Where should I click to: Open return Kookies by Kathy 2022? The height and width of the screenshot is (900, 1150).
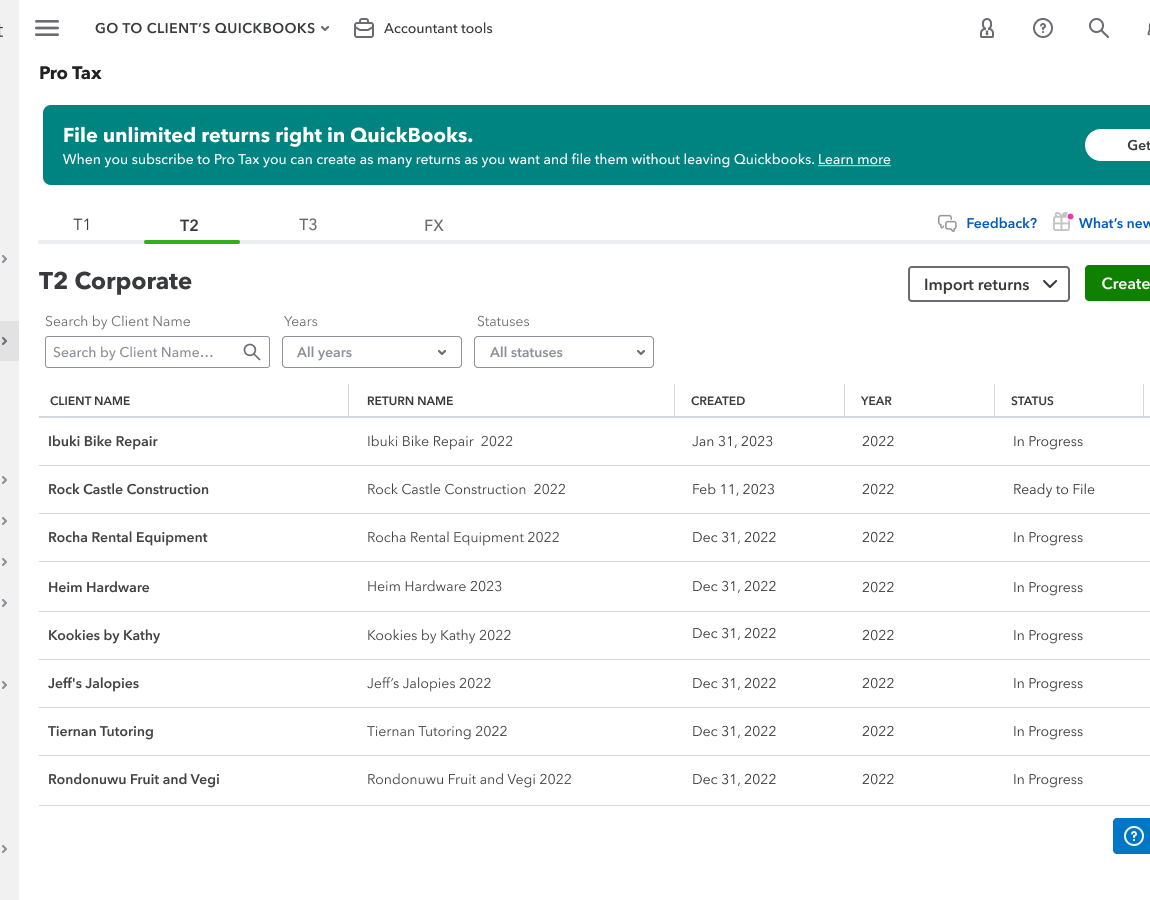439,635
